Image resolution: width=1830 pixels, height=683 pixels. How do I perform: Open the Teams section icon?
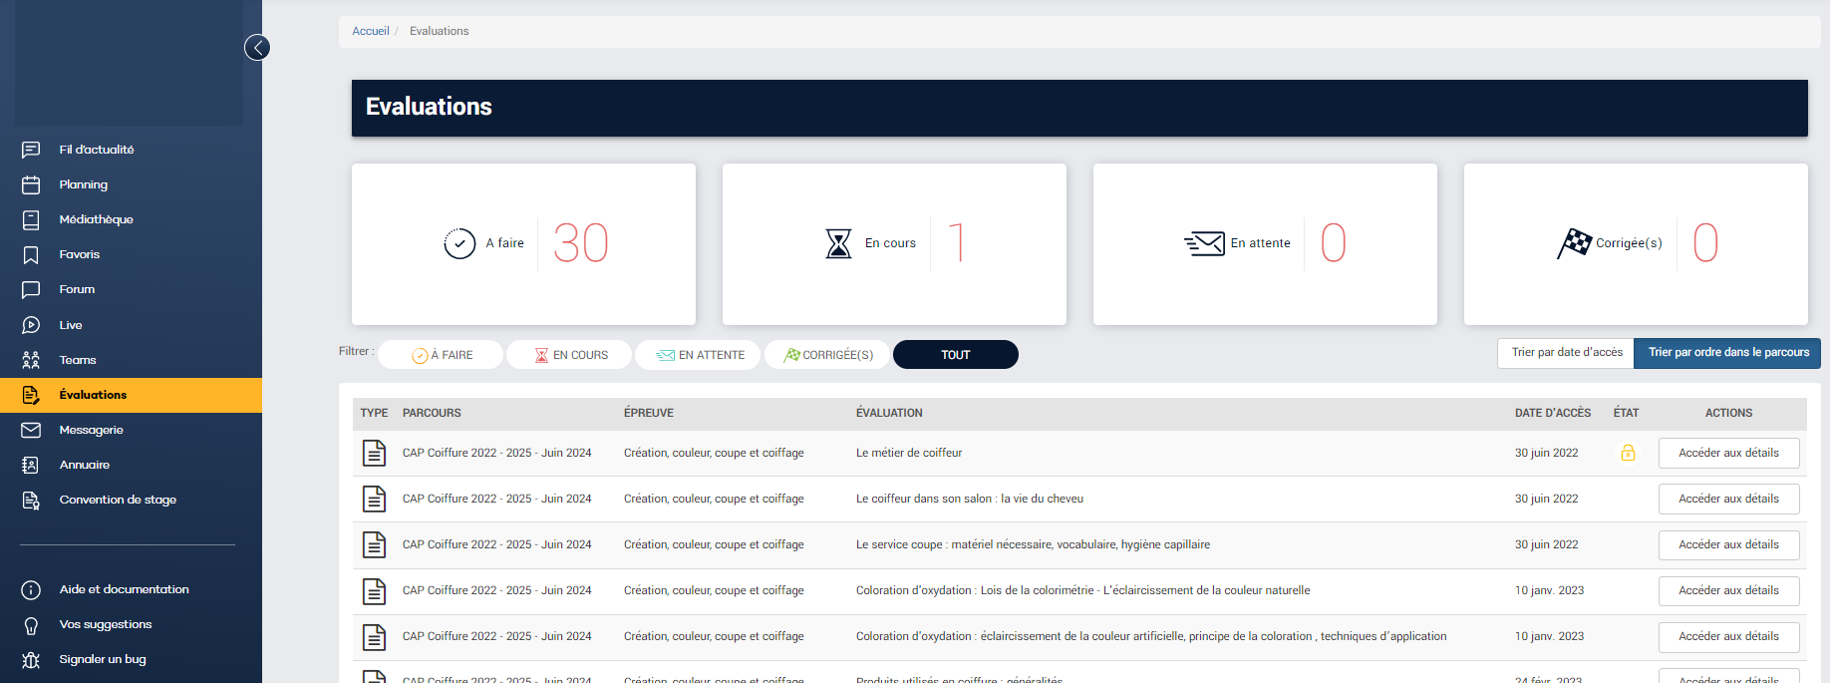pyautogui.click(x=31, y=360)
